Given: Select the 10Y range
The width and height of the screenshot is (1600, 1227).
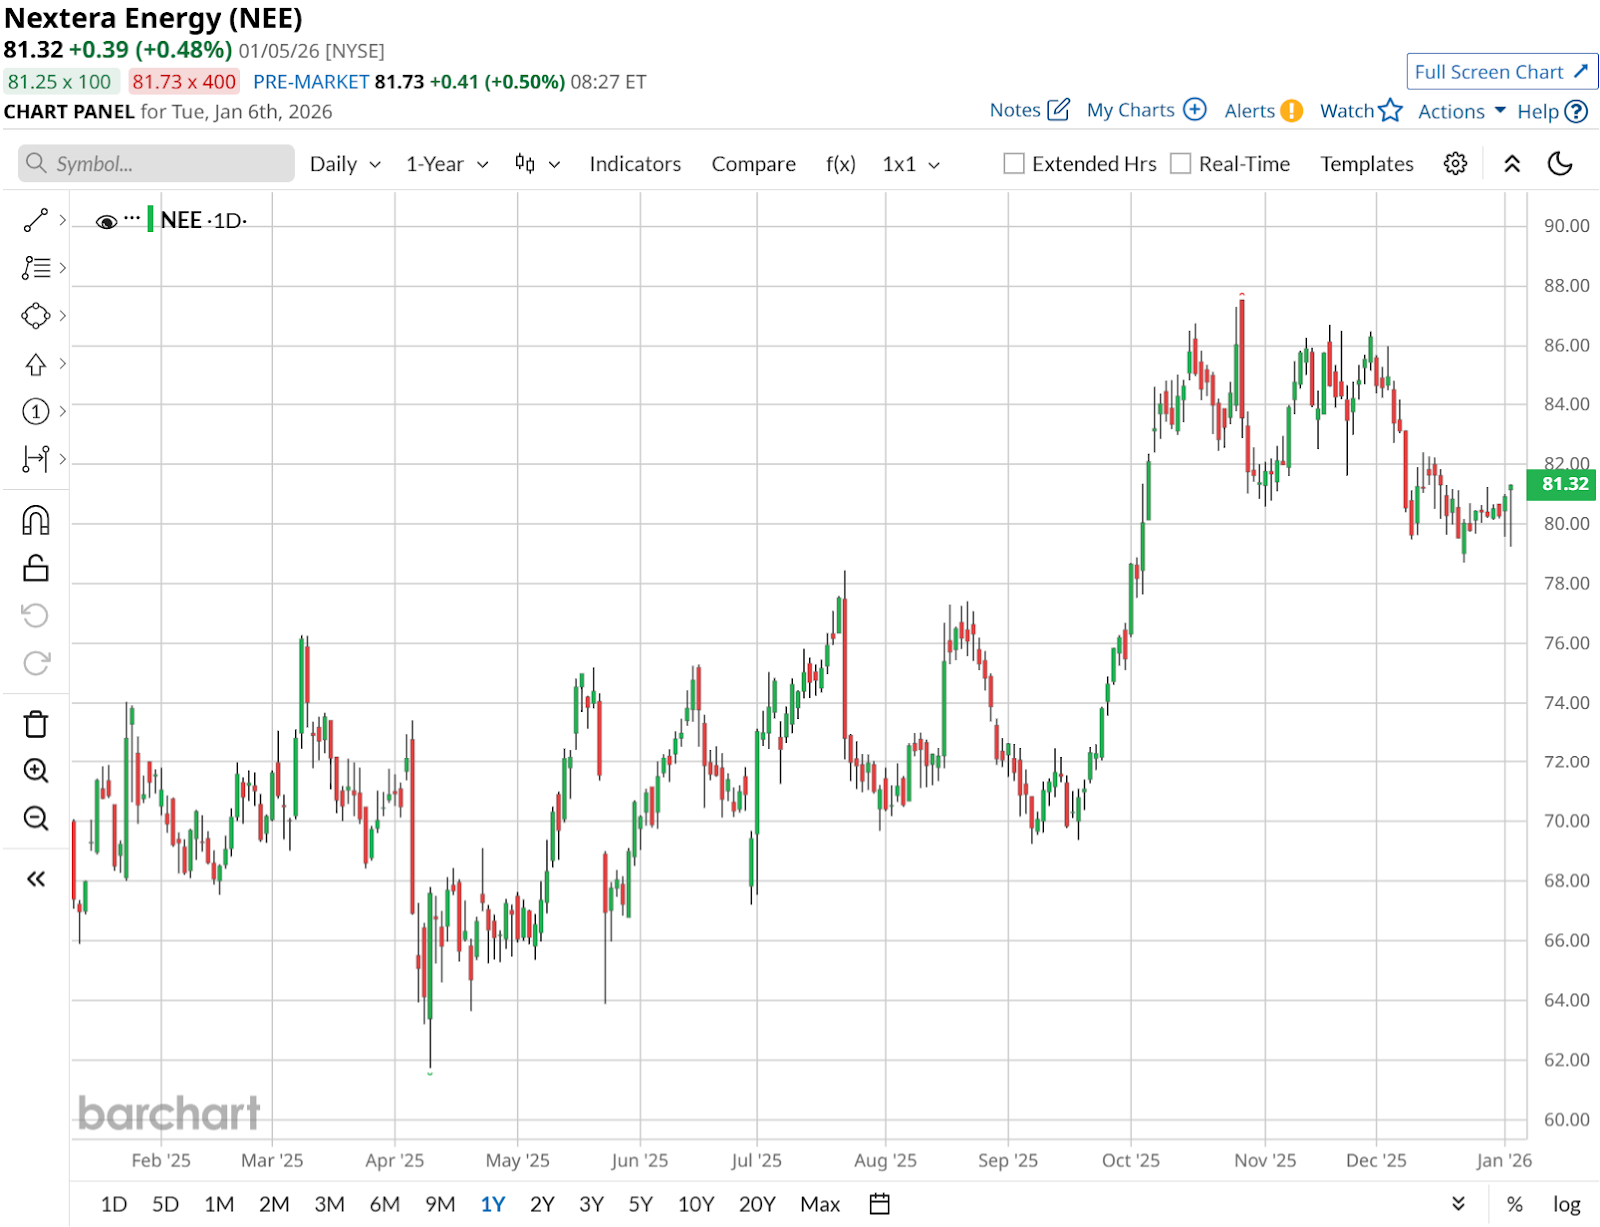Looking at the screenshot, I should pos(696,1204).
